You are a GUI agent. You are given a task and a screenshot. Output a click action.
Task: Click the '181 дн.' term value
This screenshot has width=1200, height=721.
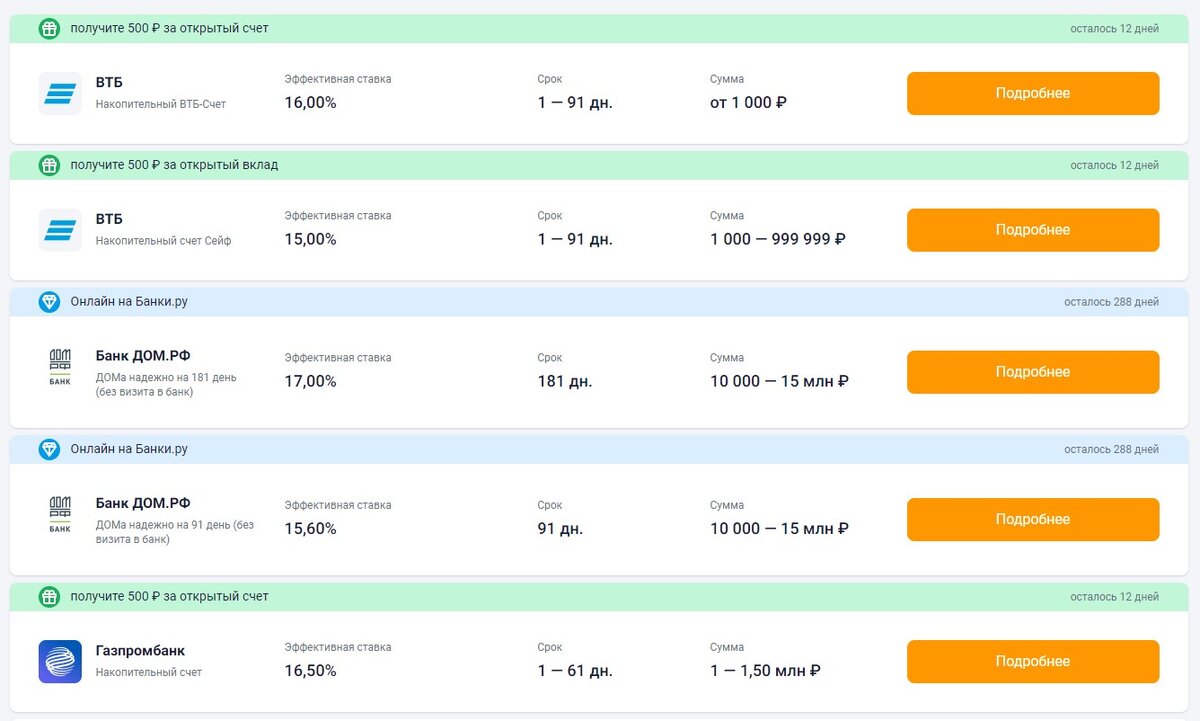[x=565, y=381]
